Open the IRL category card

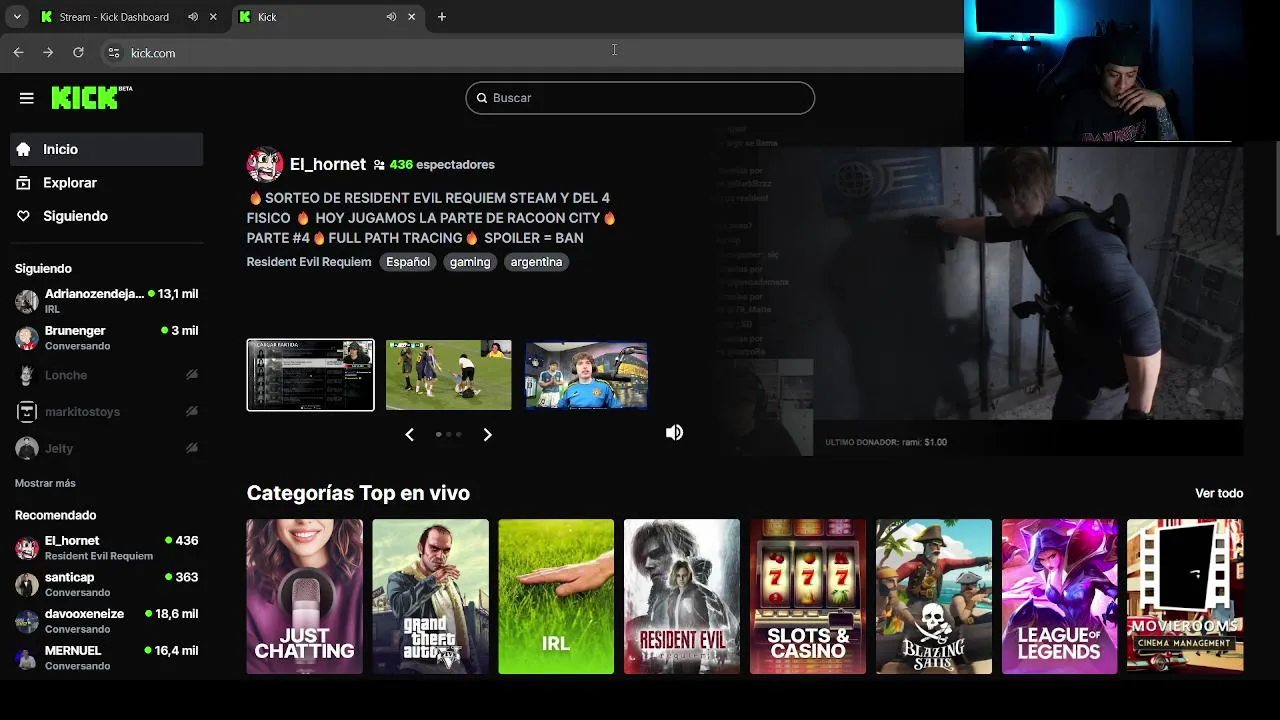click(556, 596)
